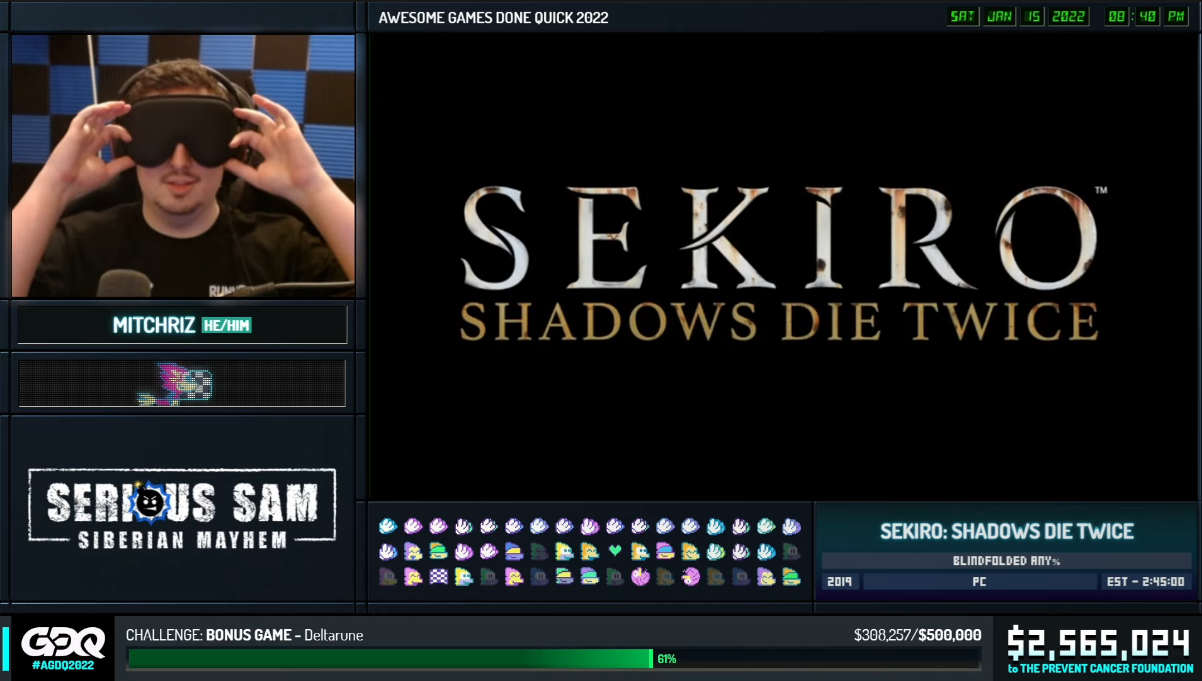Click the runner webcam feed

183,166
